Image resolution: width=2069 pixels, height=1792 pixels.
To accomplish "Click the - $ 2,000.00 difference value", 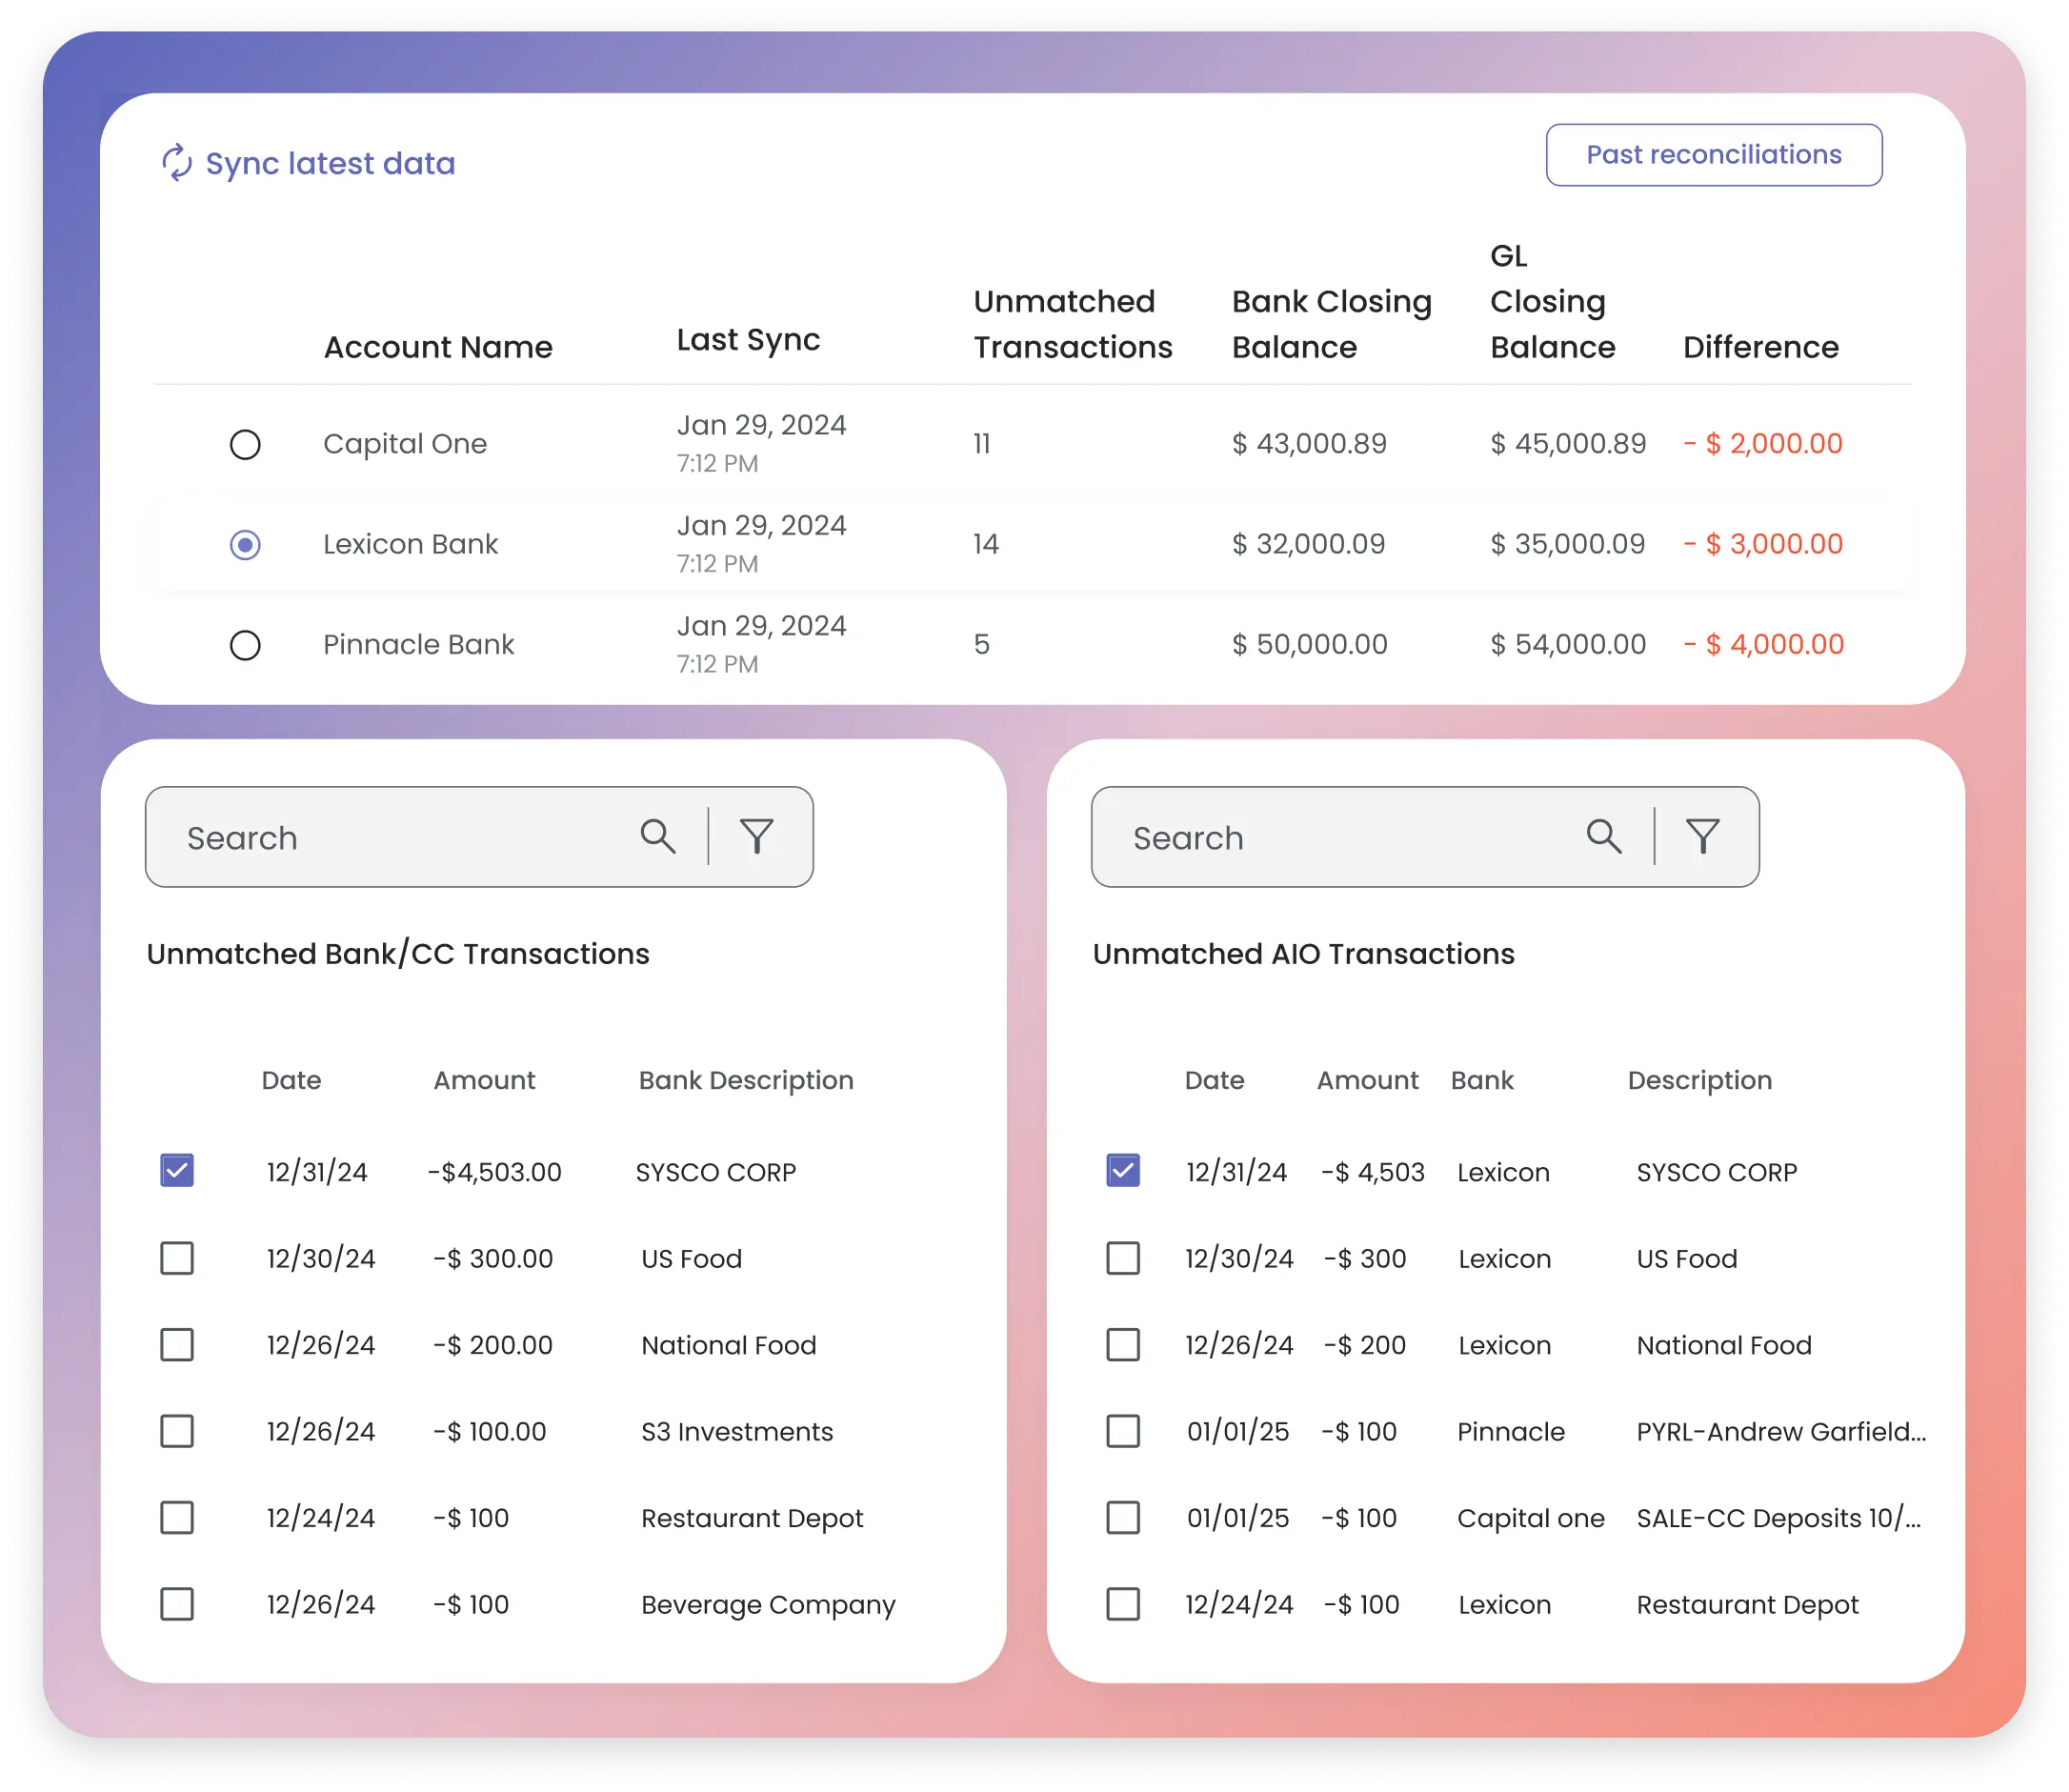I will 1763,444.
